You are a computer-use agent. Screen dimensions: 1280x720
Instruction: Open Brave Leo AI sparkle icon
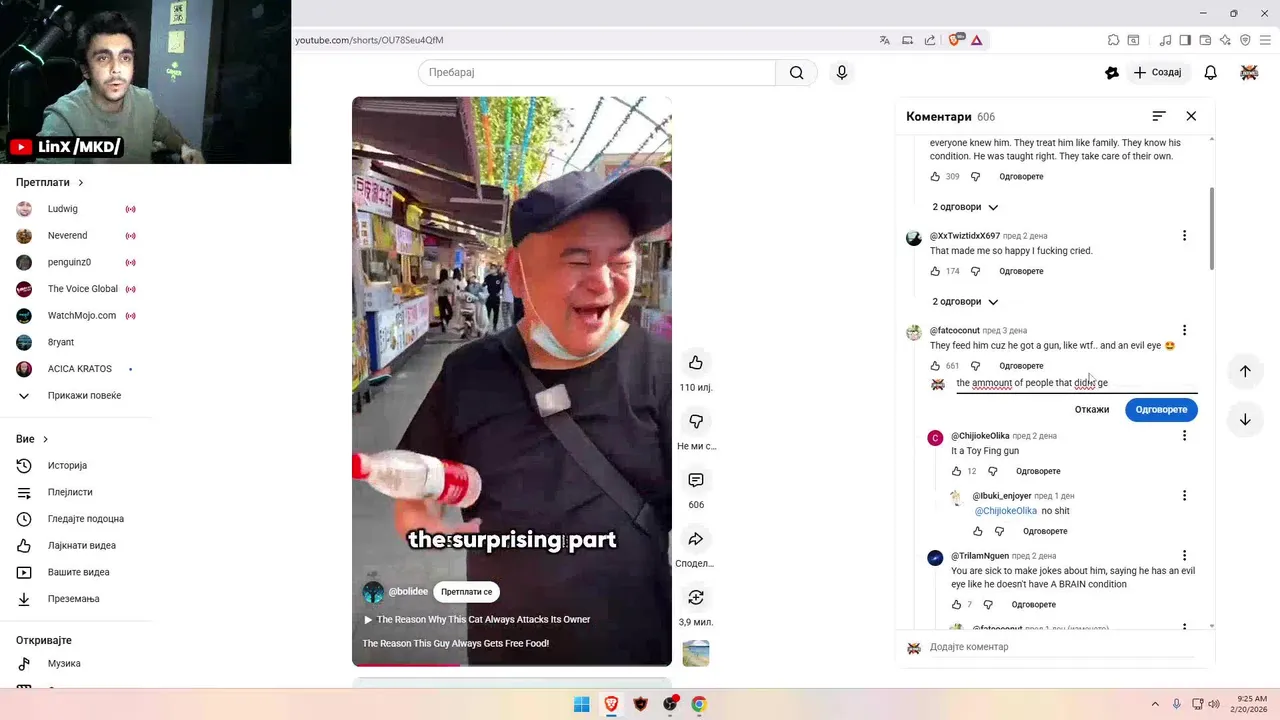(x=1225, y=40)
